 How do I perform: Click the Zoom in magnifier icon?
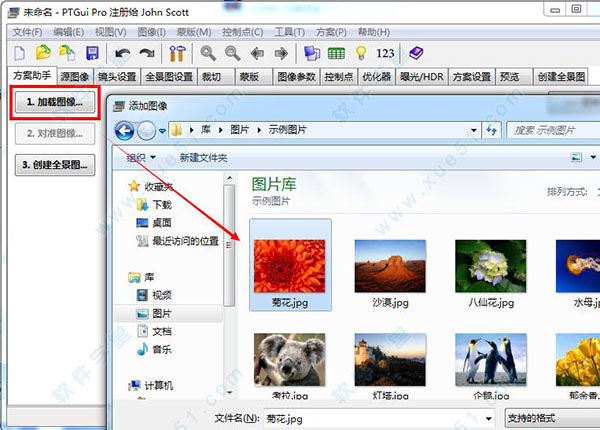click(208, 53)
